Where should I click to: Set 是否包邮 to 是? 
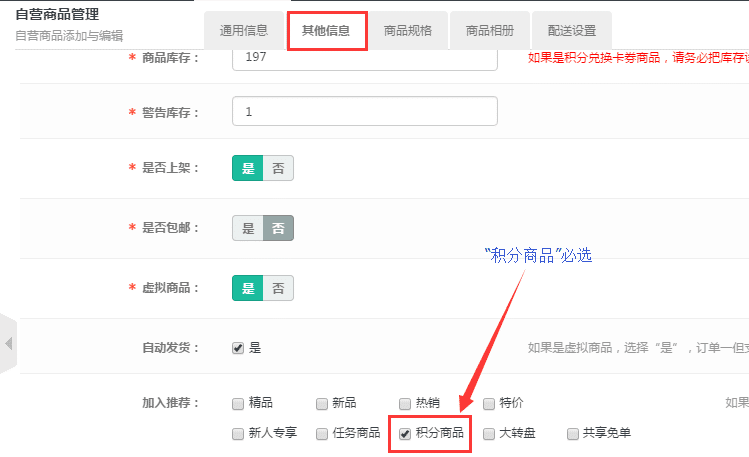click(248, 228)
